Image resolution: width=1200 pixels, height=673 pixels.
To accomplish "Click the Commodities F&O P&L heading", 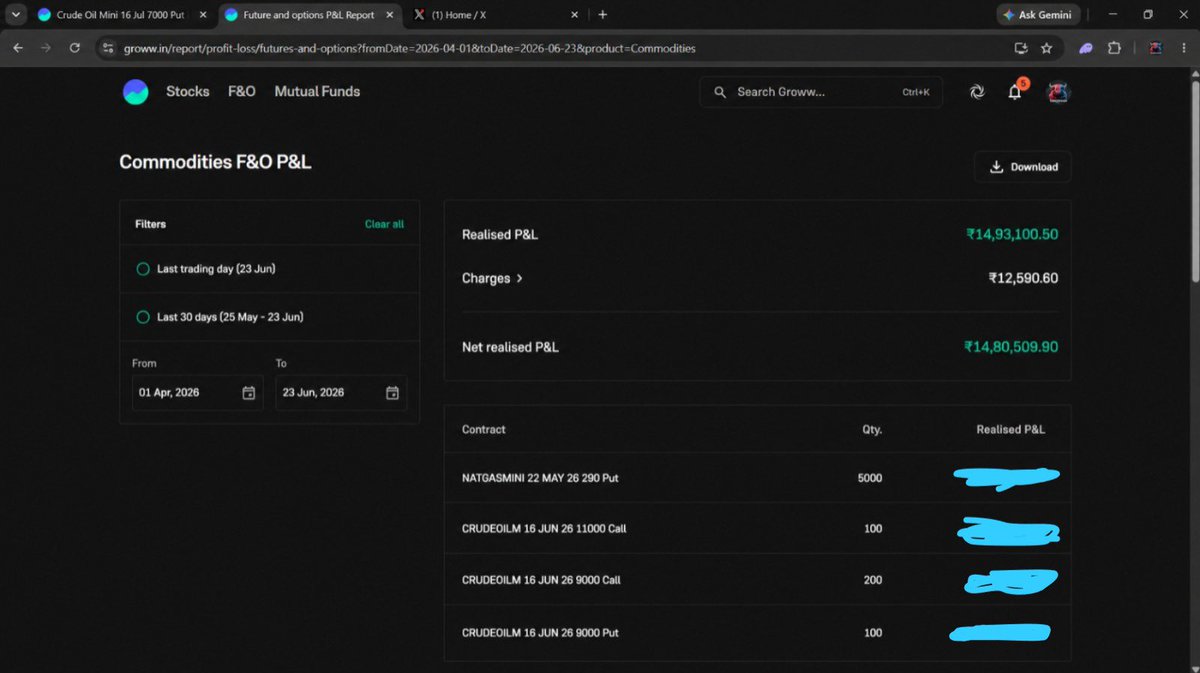I will point(215,162).
